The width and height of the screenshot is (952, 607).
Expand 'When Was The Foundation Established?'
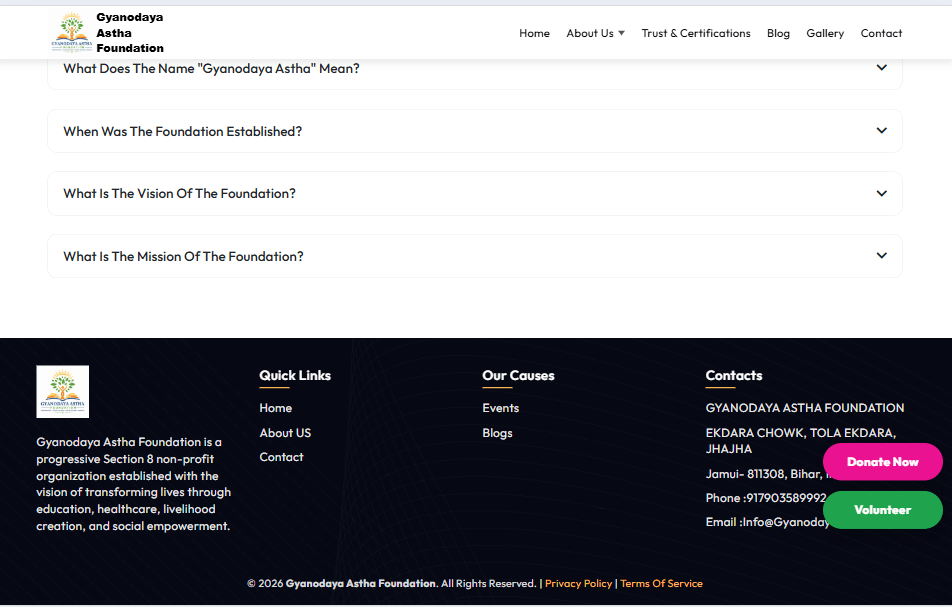pyautogui.click(x=475, y=131)
